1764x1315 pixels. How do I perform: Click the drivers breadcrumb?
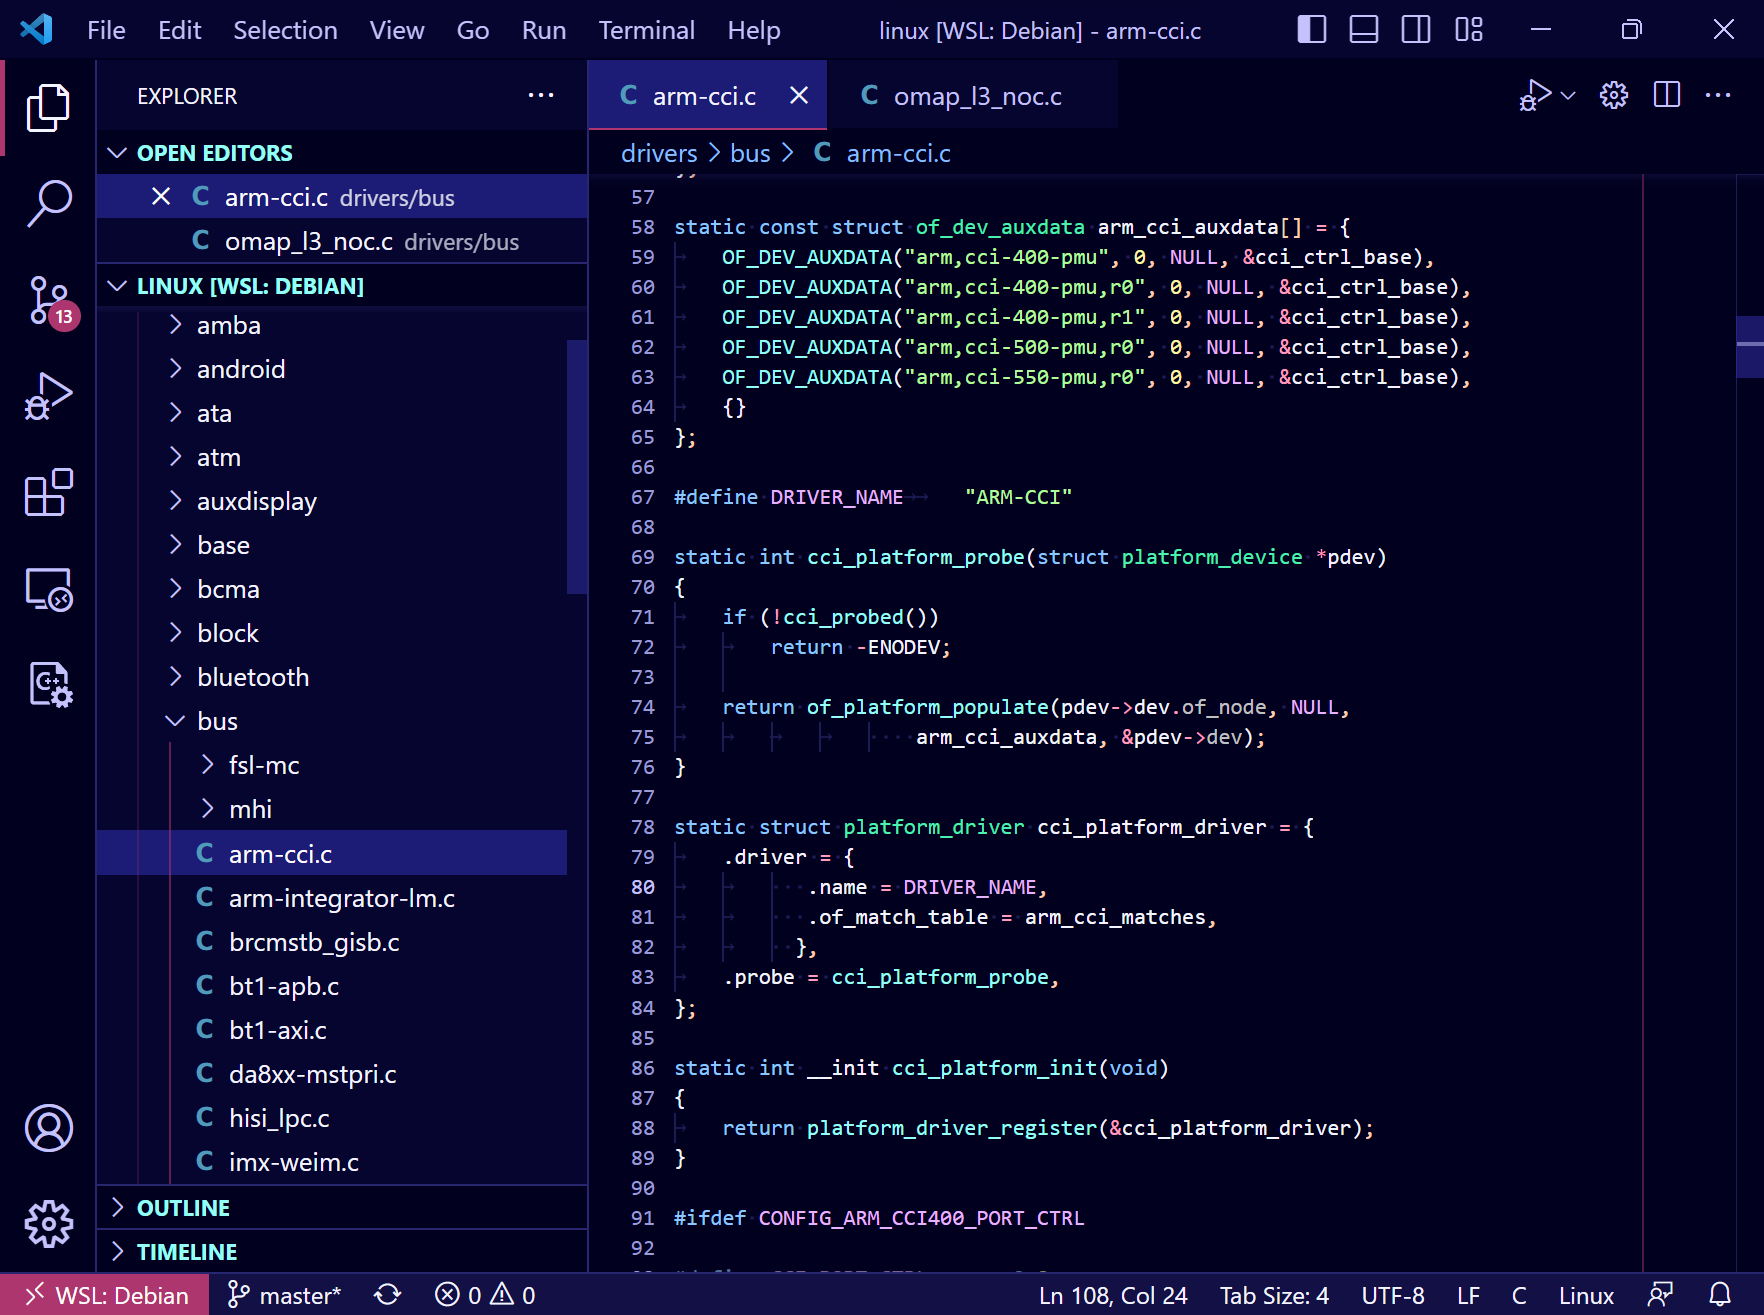pos(659,153)
